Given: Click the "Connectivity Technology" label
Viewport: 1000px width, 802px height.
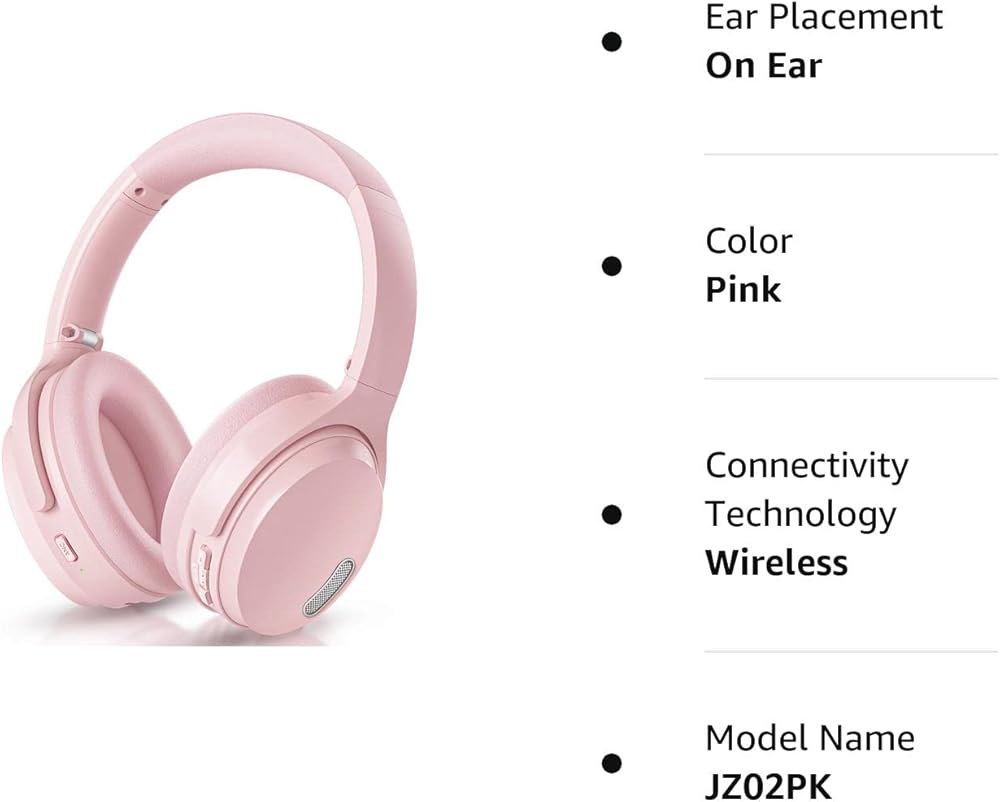Looking at the screenshot, I should [x=807, y=490].
